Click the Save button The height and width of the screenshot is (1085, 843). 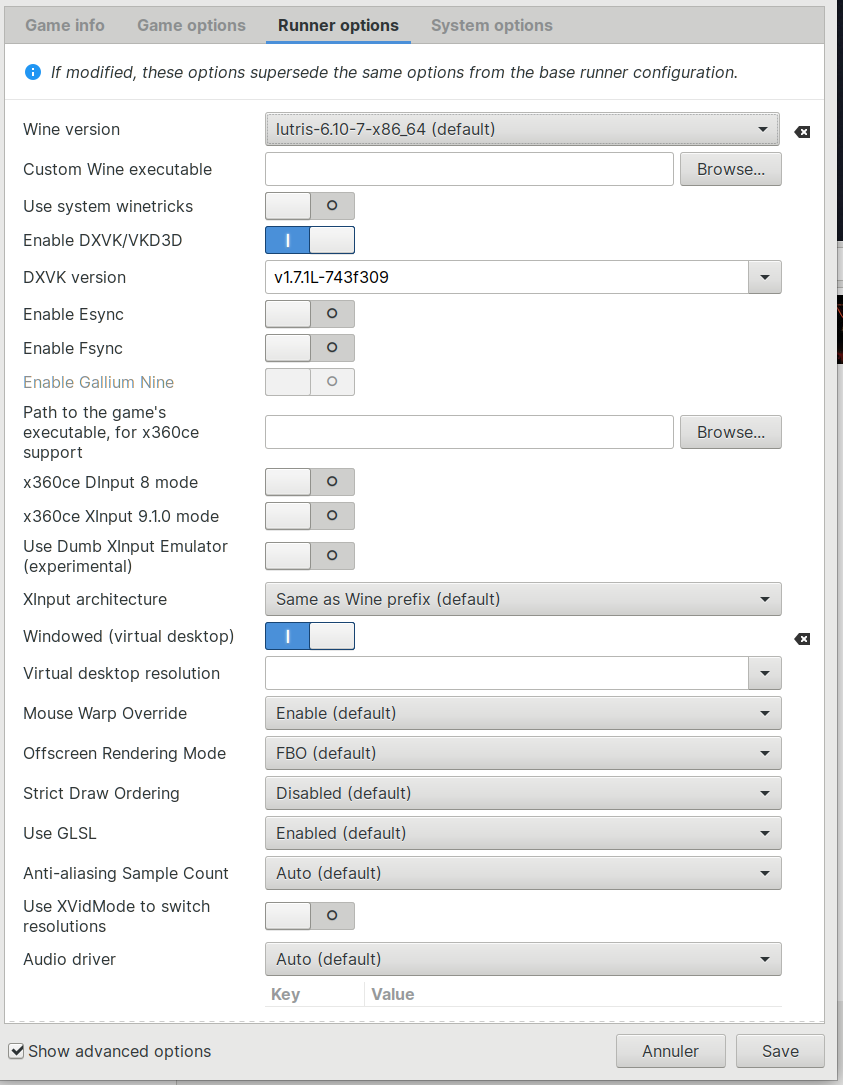tap(780, 1051)
